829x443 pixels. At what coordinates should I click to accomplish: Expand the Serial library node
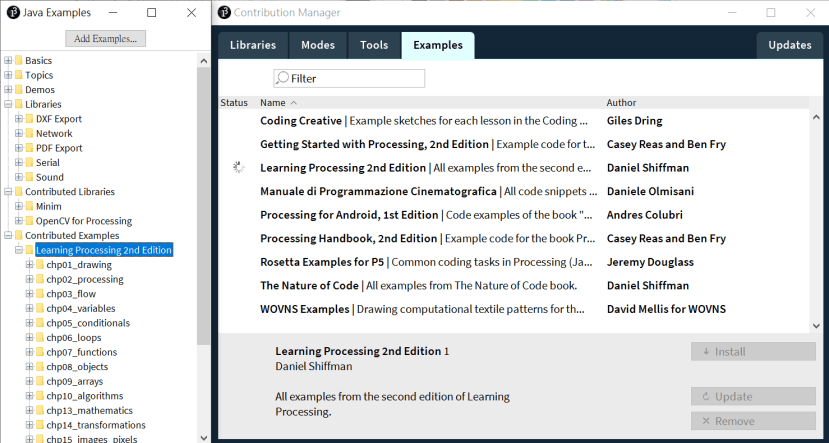[x=19, y=162]
